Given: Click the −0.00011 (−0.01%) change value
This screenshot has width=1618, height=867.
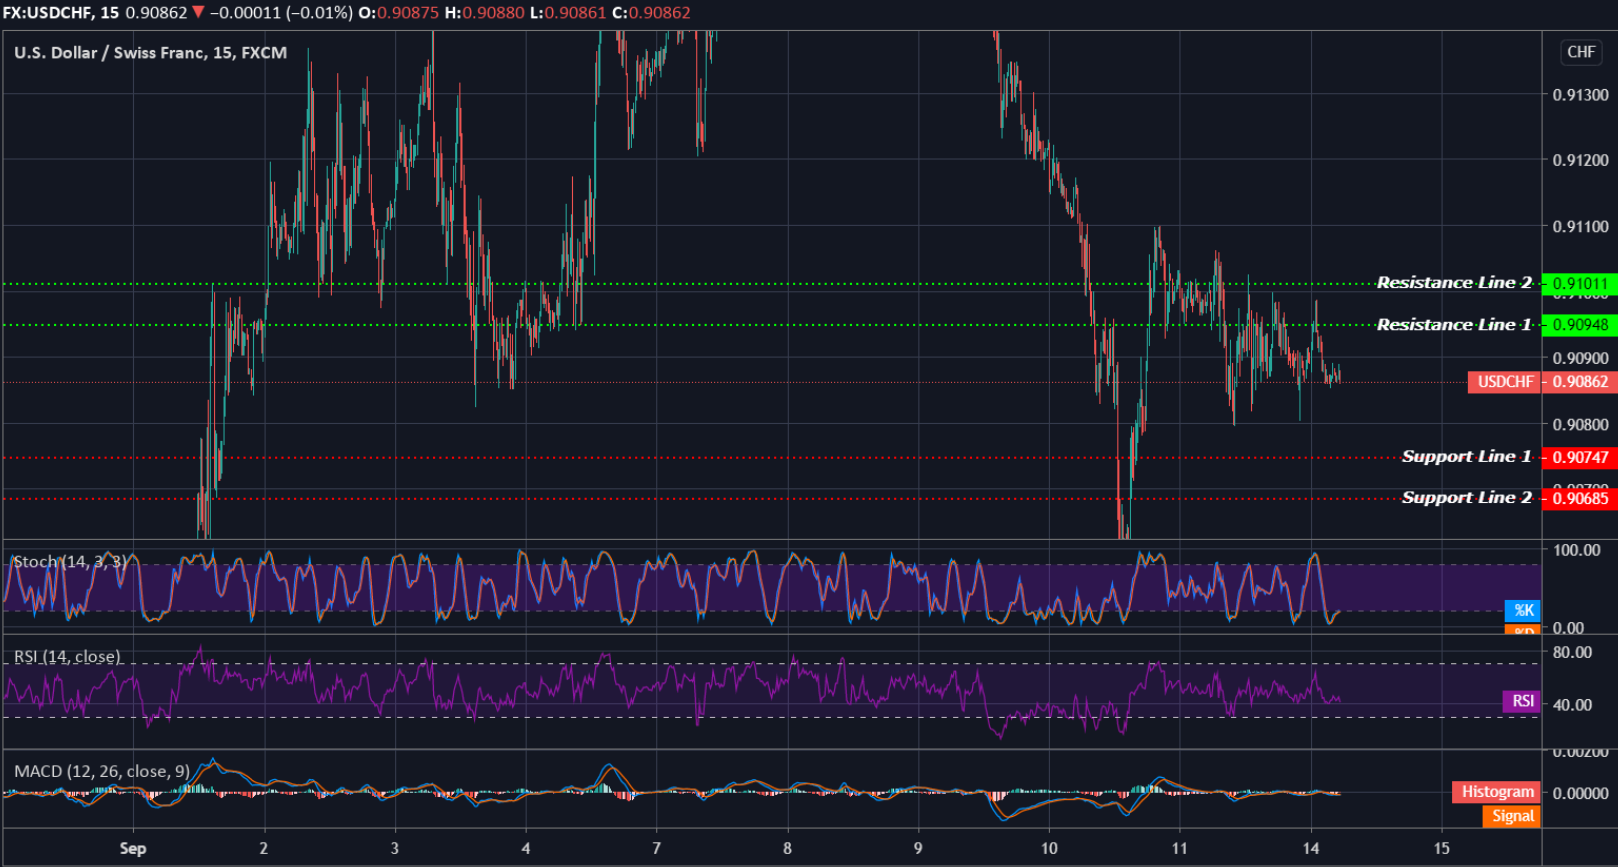Looking at the screenshot, I should (x=281, y=13).
